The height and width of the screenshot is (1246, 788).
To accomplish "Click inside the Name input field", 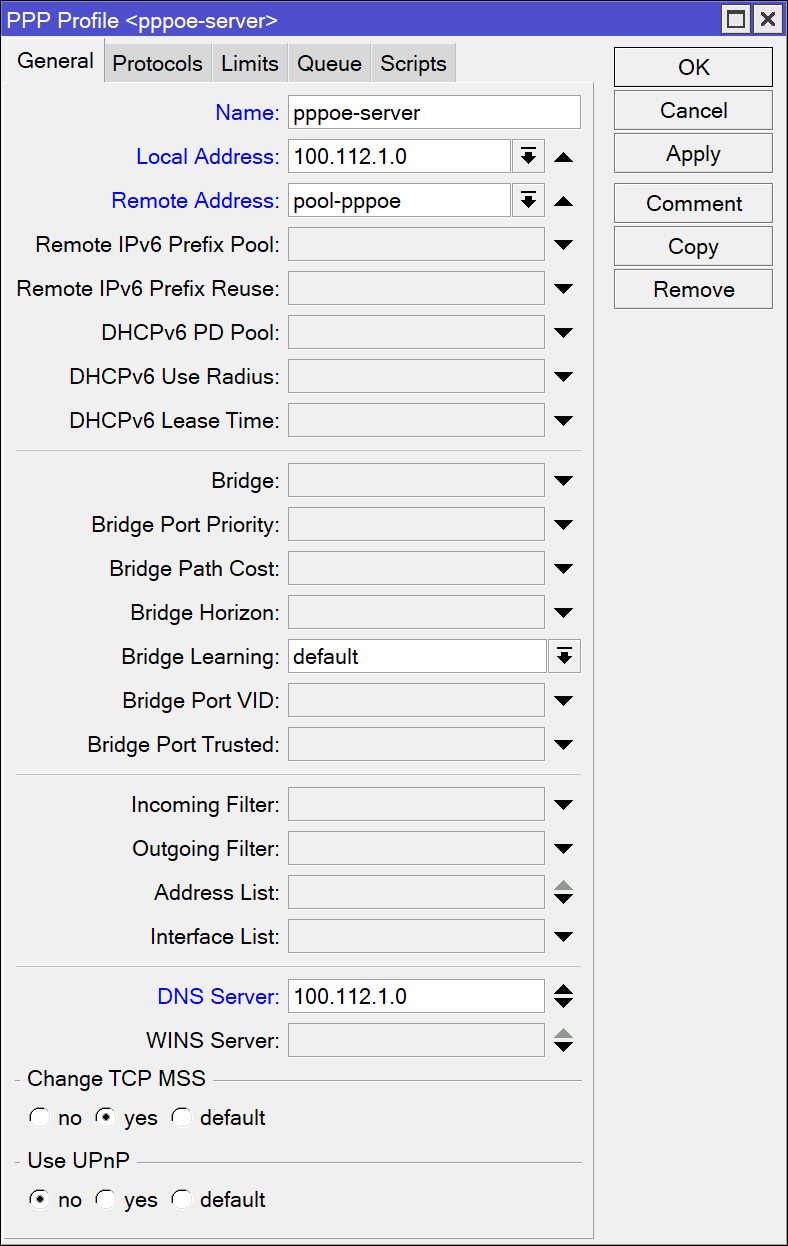I will click(434, 112).
